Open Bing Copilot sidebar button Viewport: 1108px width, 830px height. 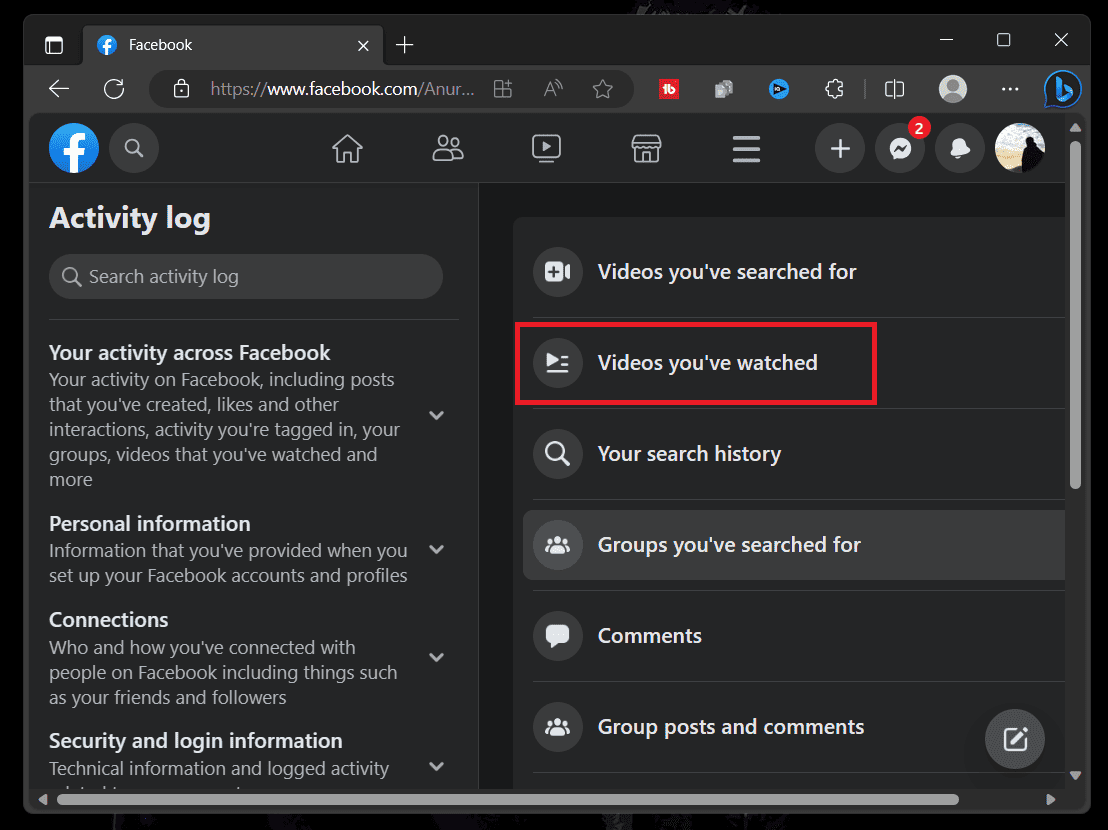coord(1063,89)
